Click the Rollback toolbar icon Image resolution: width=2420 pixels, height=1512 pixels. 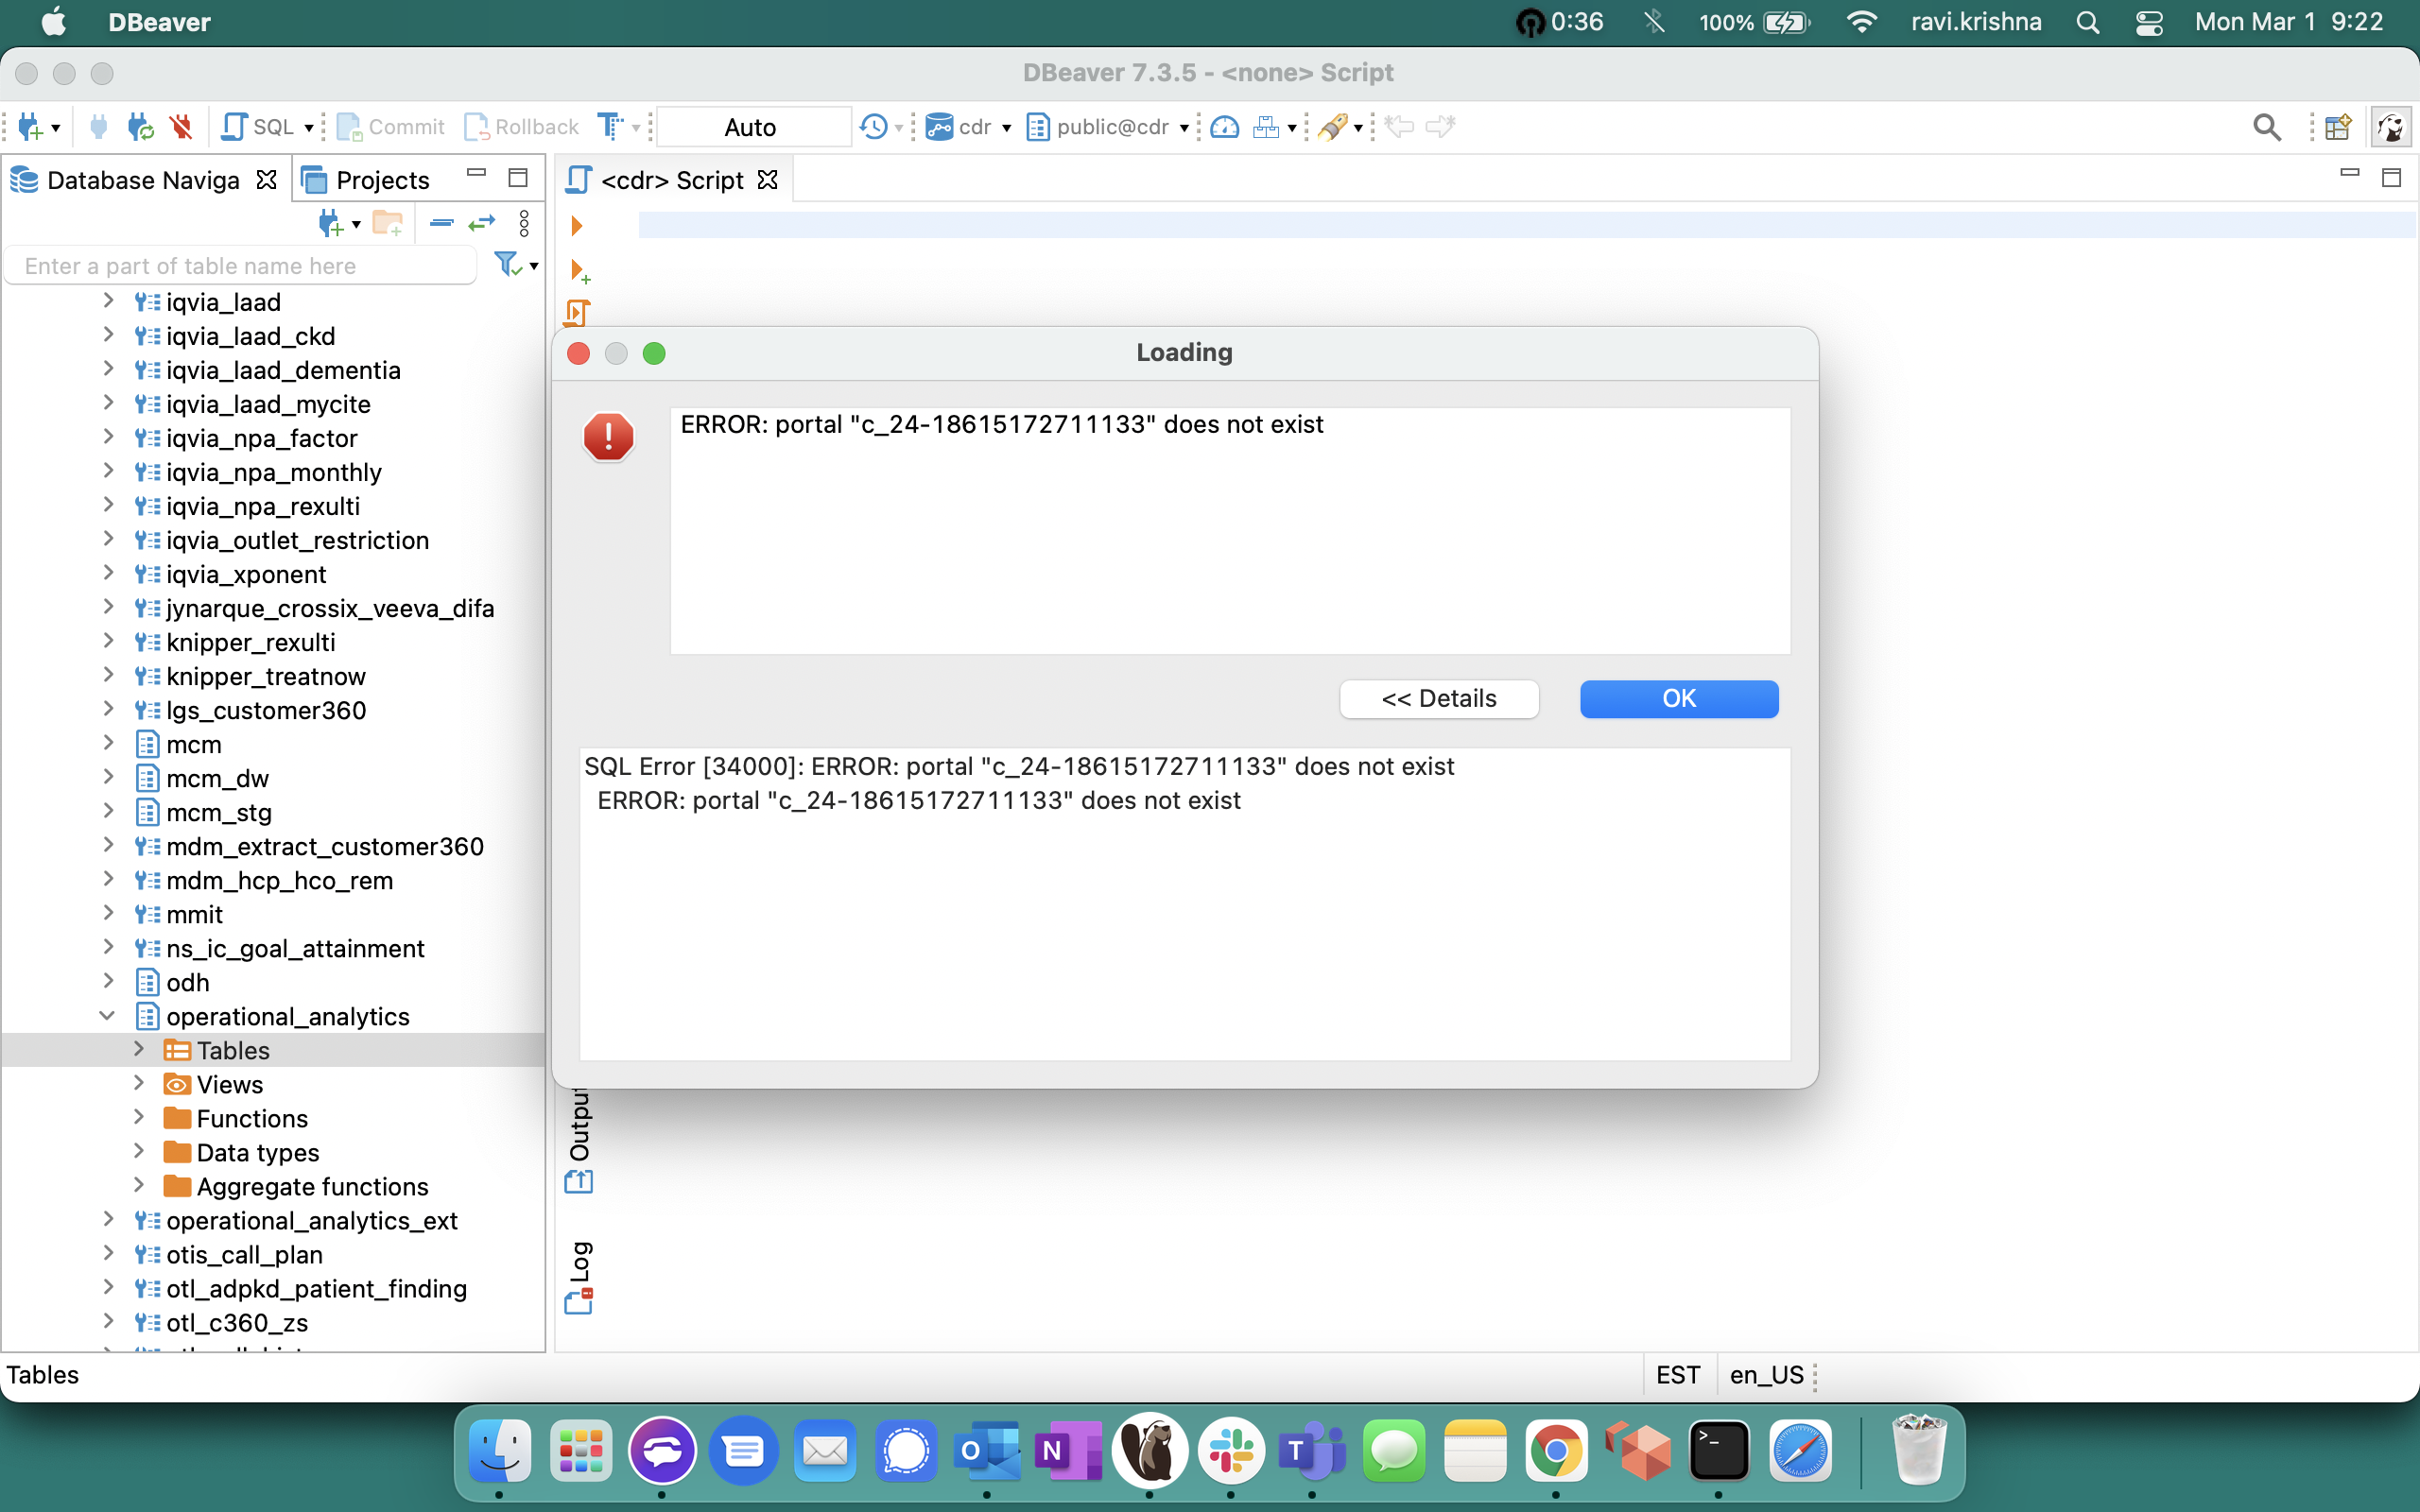(520, 126)
